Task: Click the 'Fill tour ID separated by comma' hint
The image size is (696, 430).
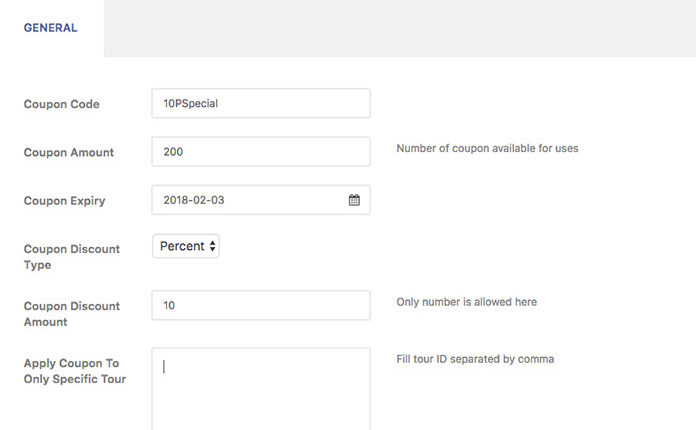Action: (475, 359)
